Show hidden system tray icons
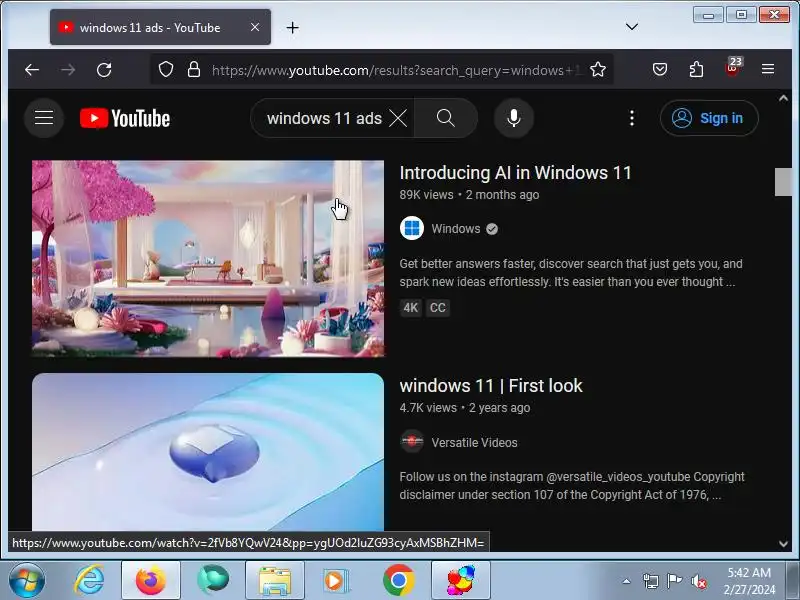 click(627, 581)
